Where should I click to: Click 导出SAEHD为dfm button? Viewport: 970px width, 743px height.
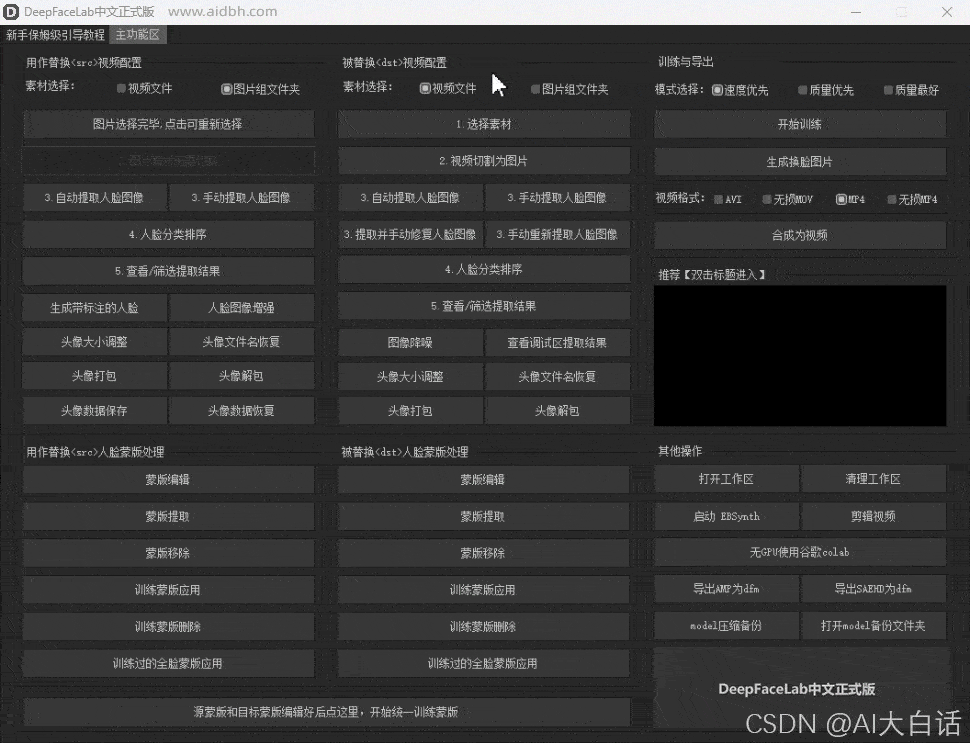coord(873,589)
